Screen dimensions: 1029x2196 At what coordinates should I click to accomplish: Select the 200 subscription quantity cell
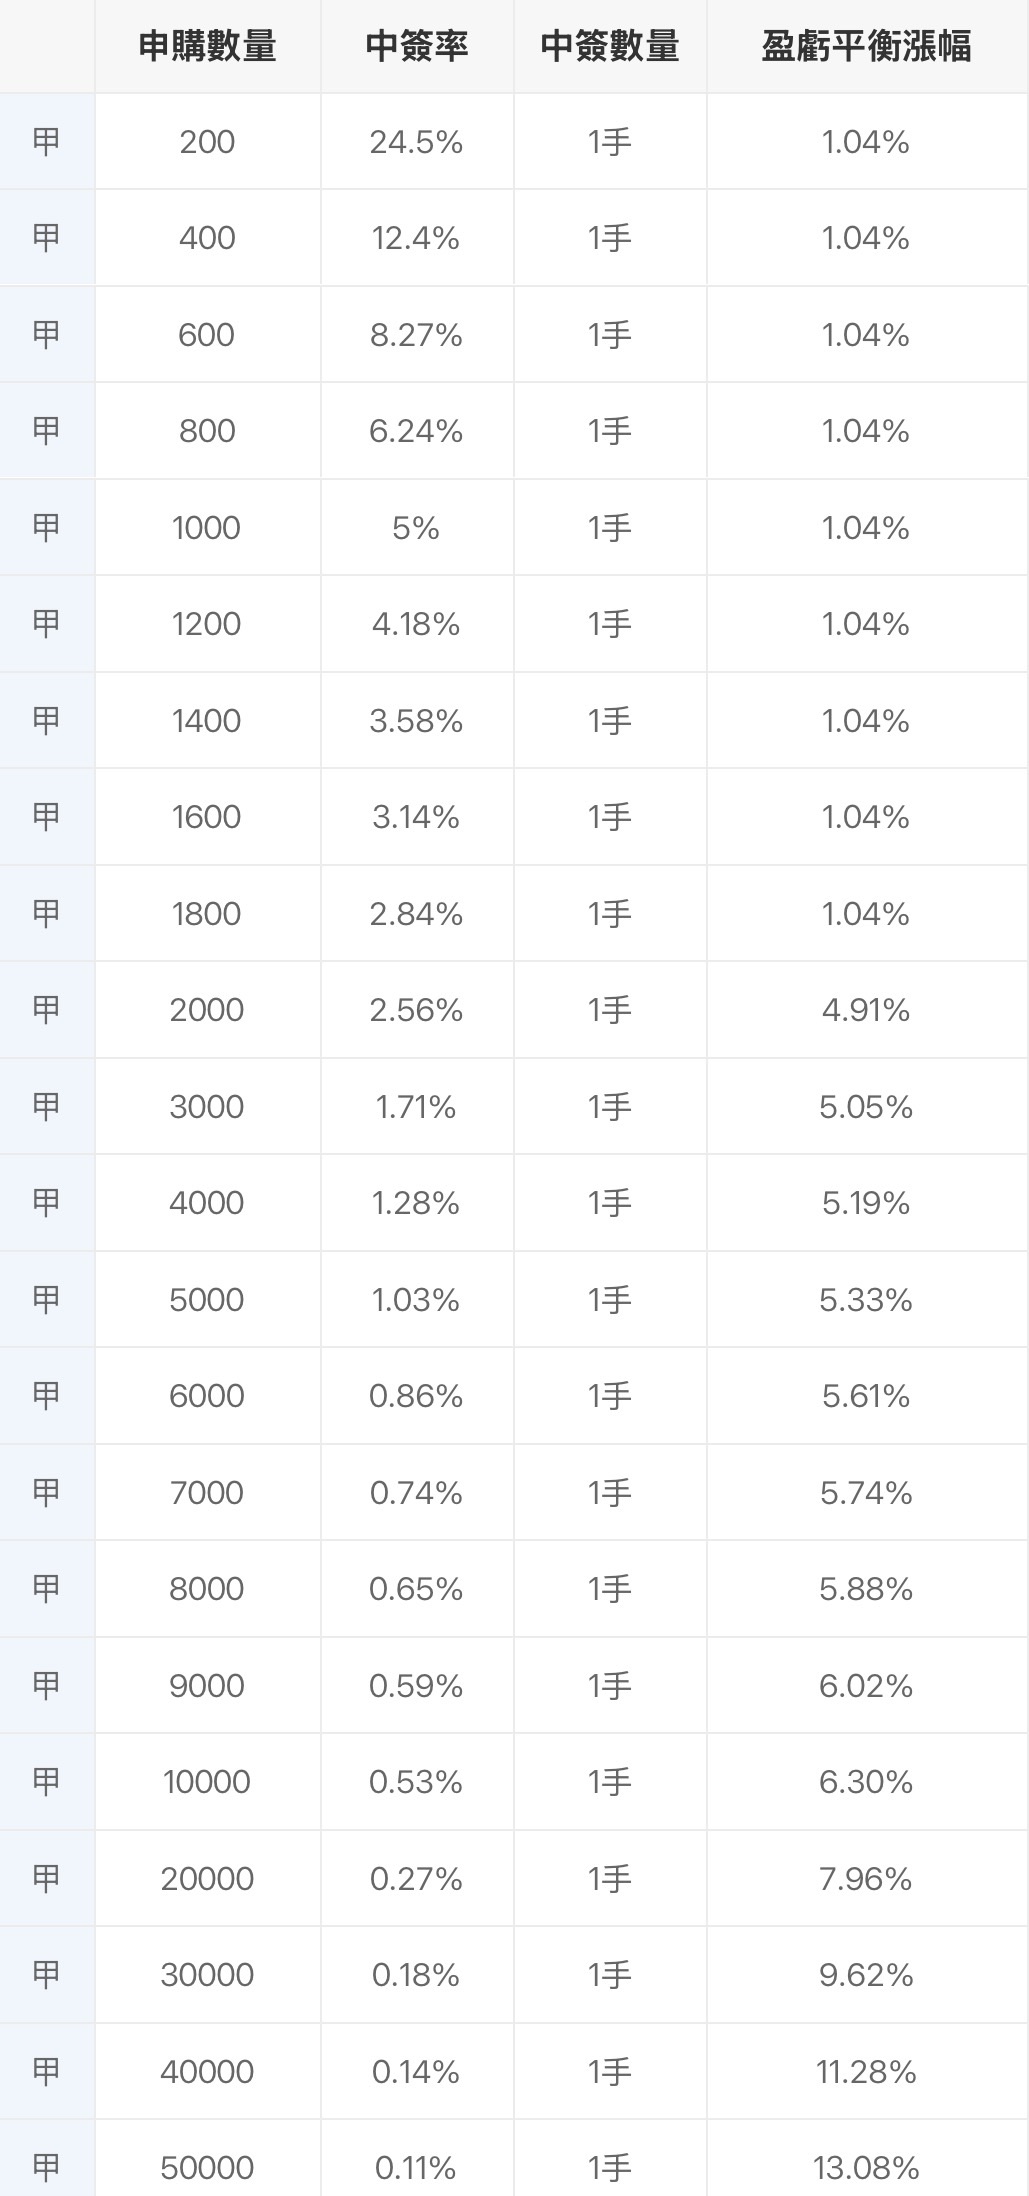pyautogui.click(x=208, y=142)
